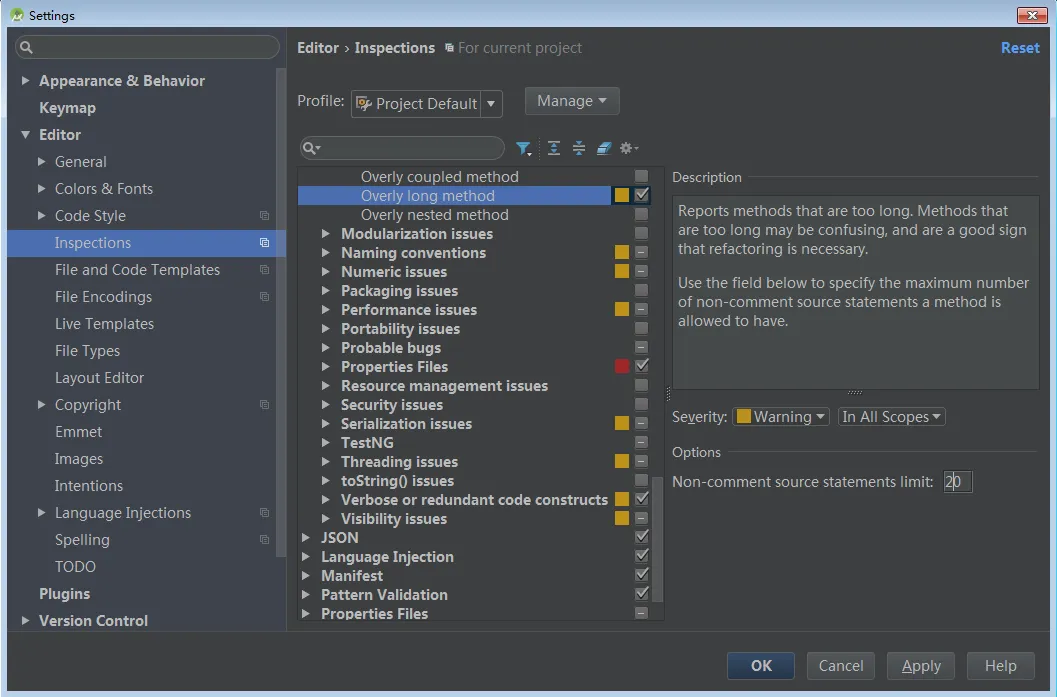
Task: Toggle the JSON inspections checkbox
Action: [x=642, y=538]
